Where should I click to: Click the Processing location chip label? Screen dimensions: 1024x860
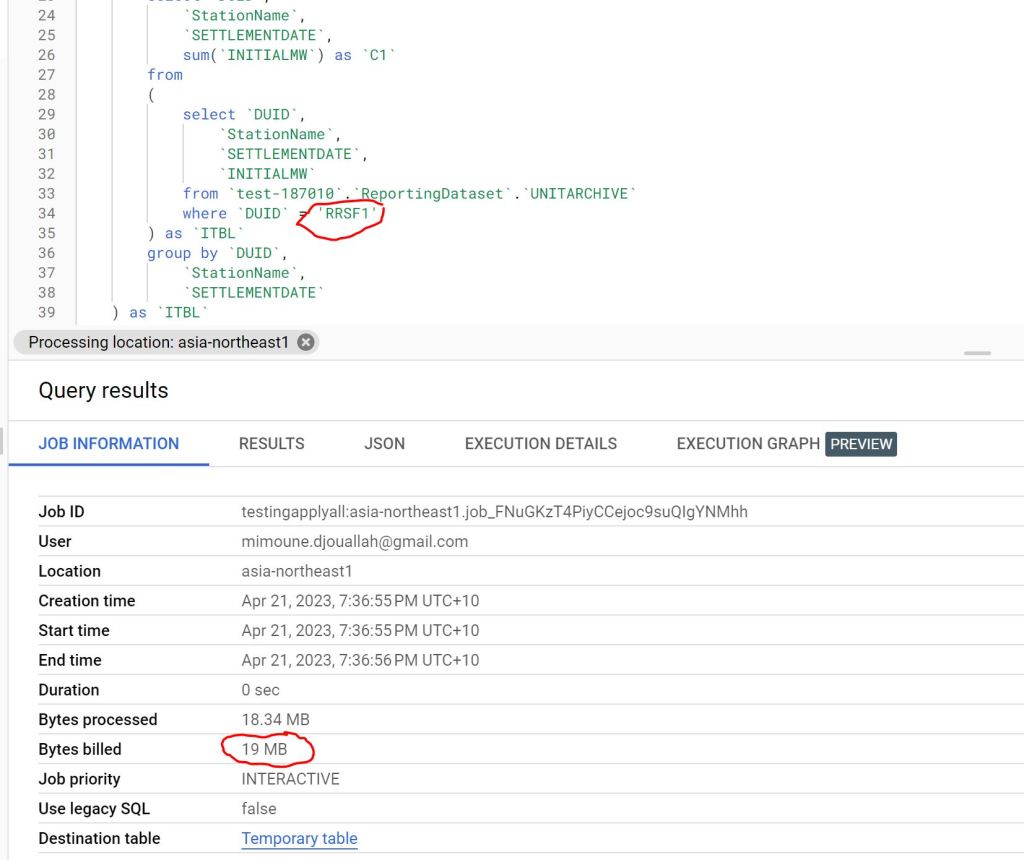tap(158, 342)
